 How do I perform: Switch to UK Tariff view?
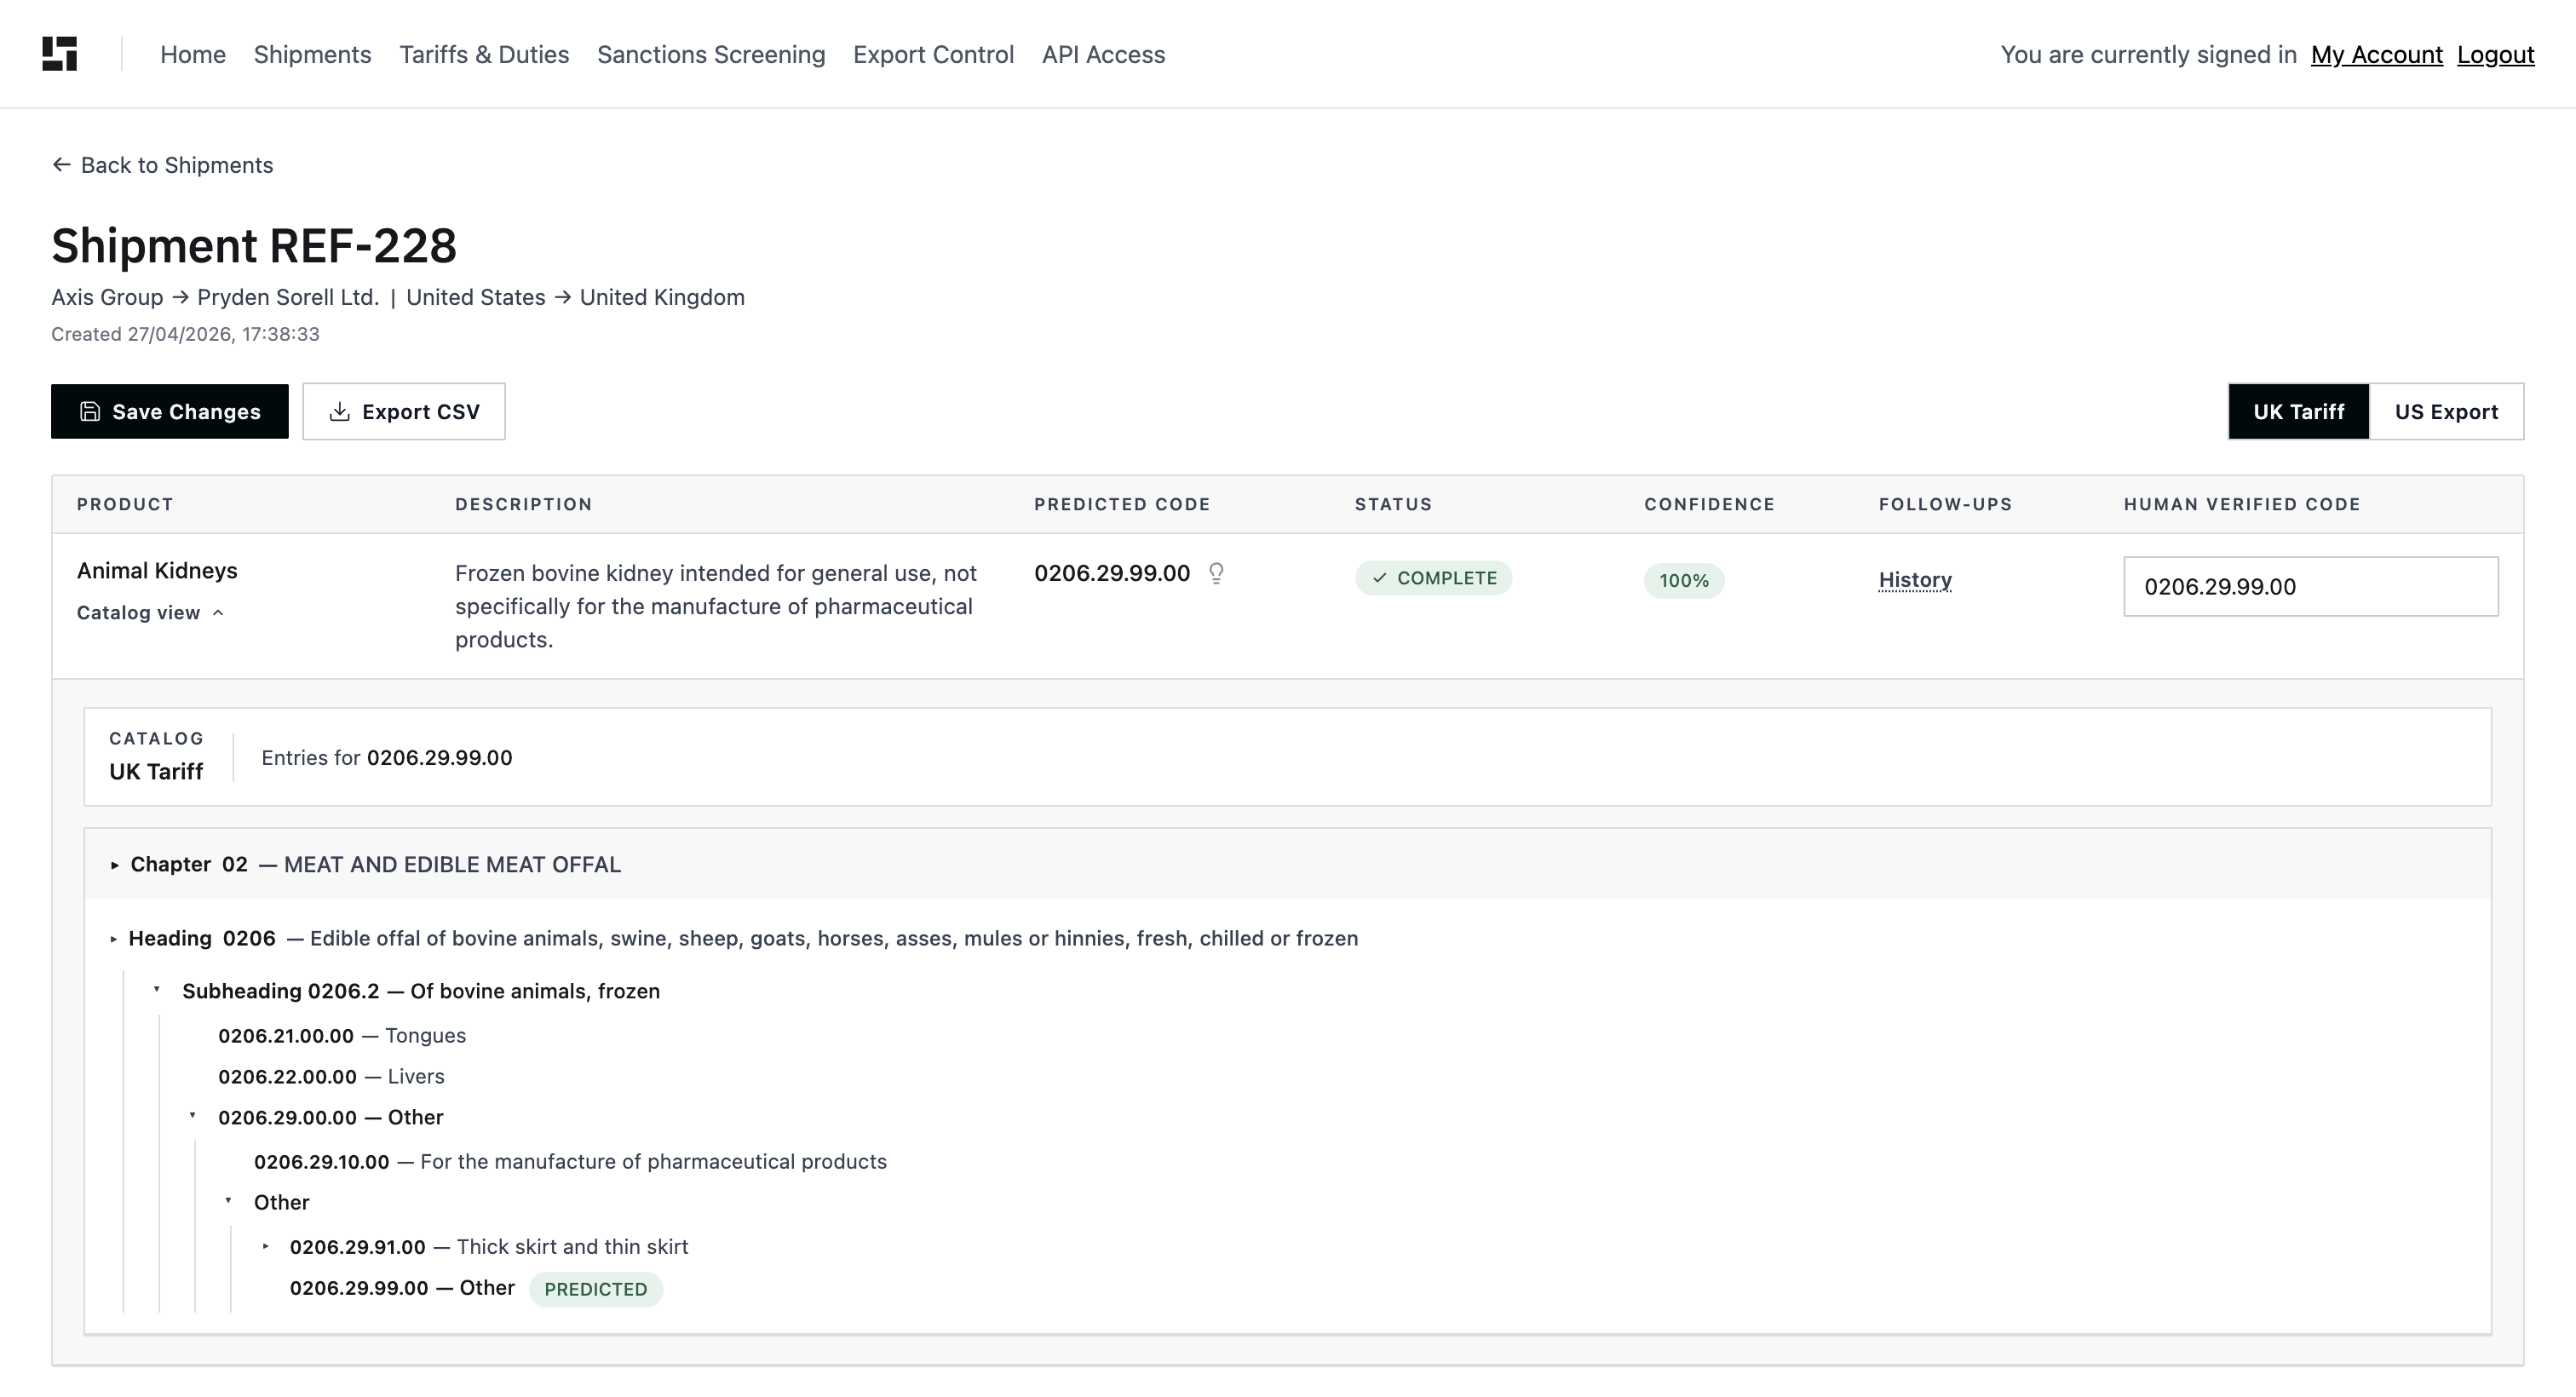[2298, 412]
